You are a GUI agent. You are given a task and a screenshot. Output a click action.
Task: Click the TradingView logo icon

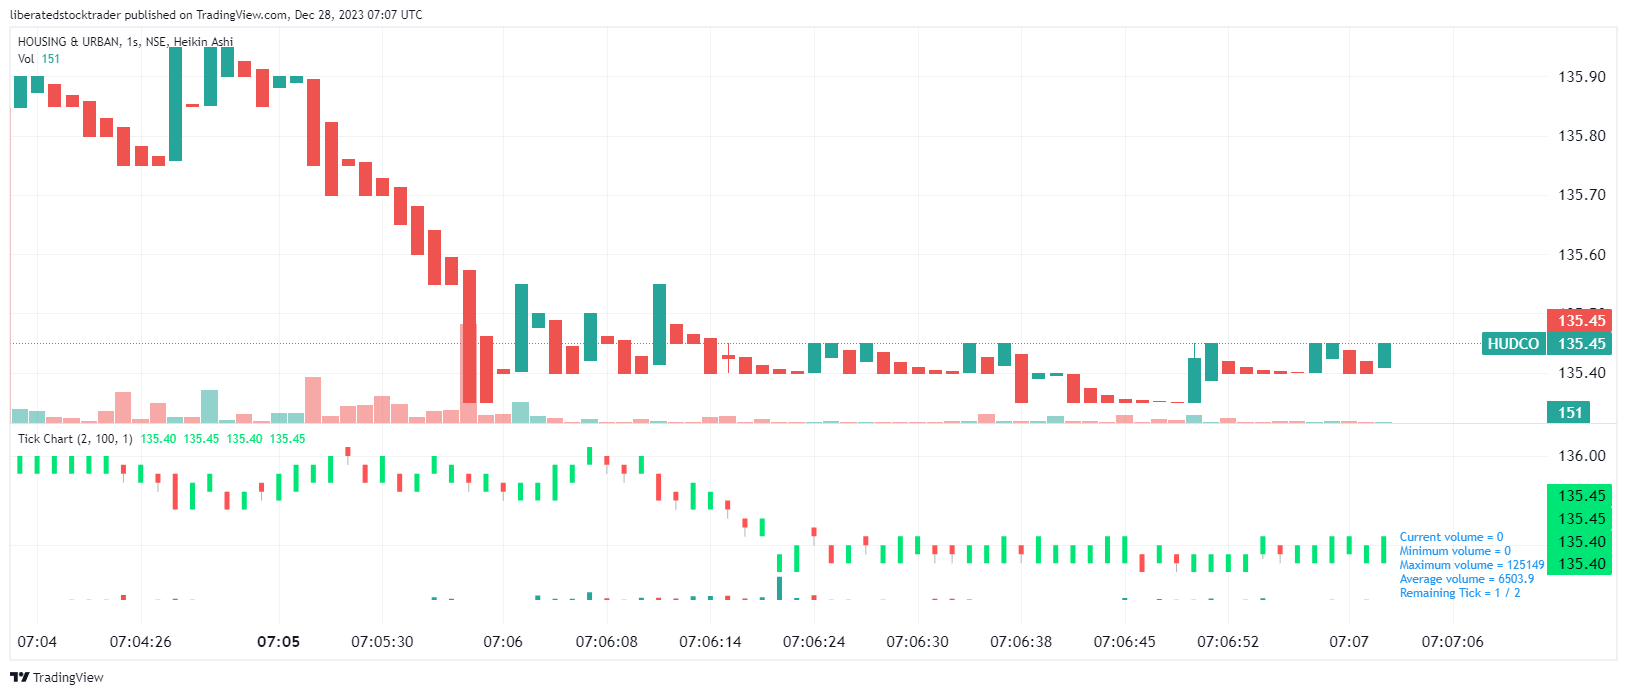20,677
